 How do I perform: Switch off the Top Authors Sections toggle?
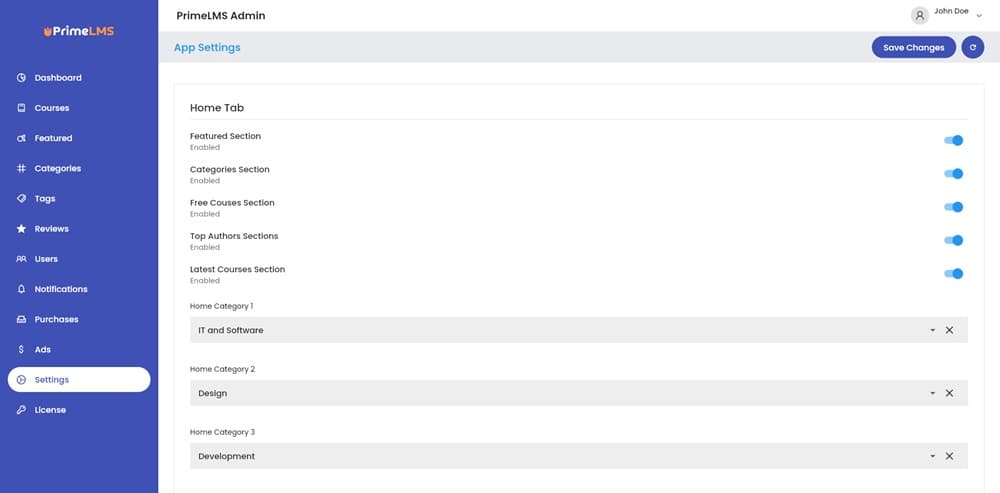pos(954,240)
